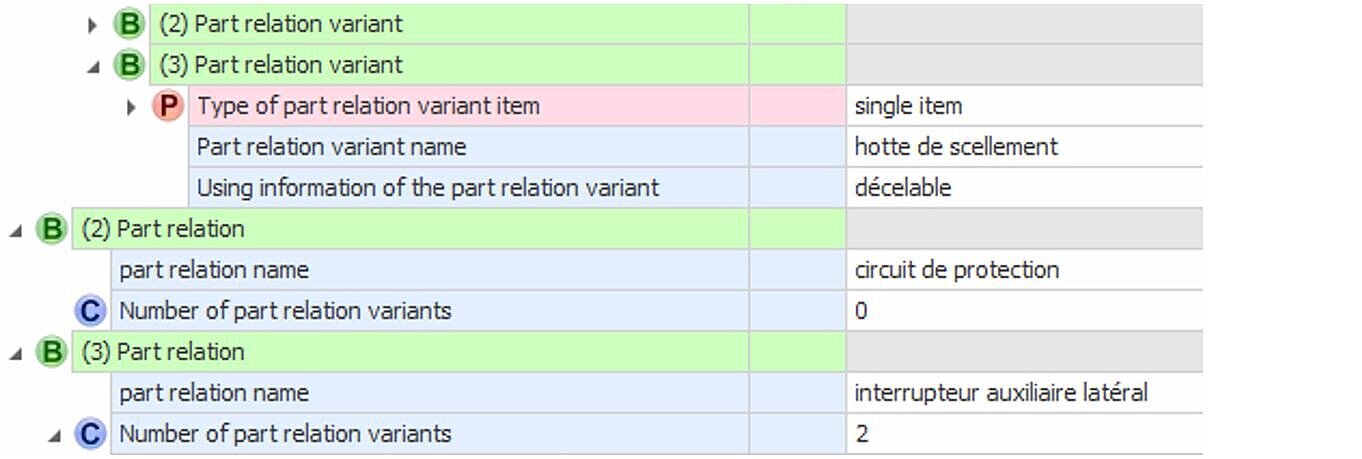Viewport: 1362px width, 459px height.
Task: Collapse the (3) Part relation variant node
Action: click(94, 66)
